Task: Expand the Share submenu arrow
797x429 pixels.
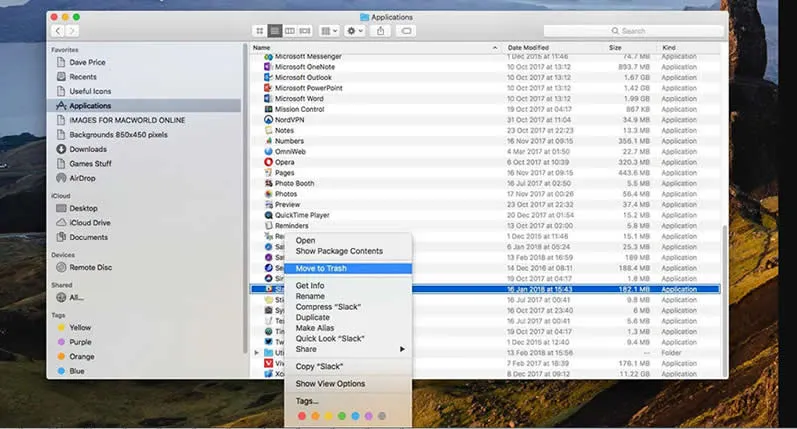Action: tap(402, 349)
